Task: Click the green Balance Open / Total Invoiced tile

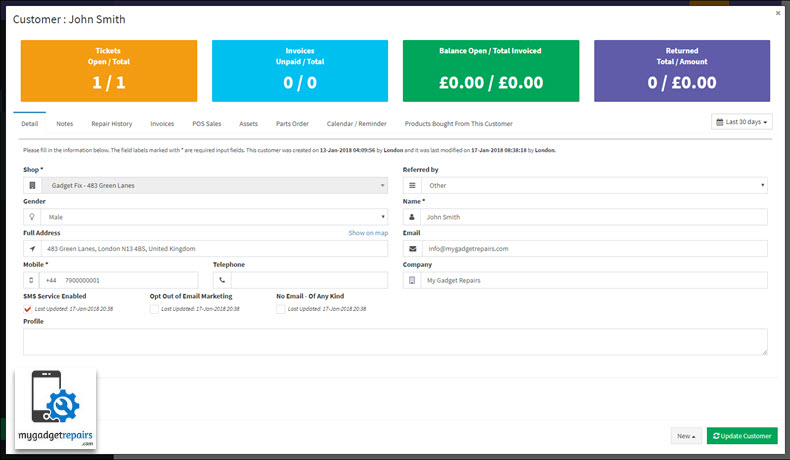Action: point(491,71)
